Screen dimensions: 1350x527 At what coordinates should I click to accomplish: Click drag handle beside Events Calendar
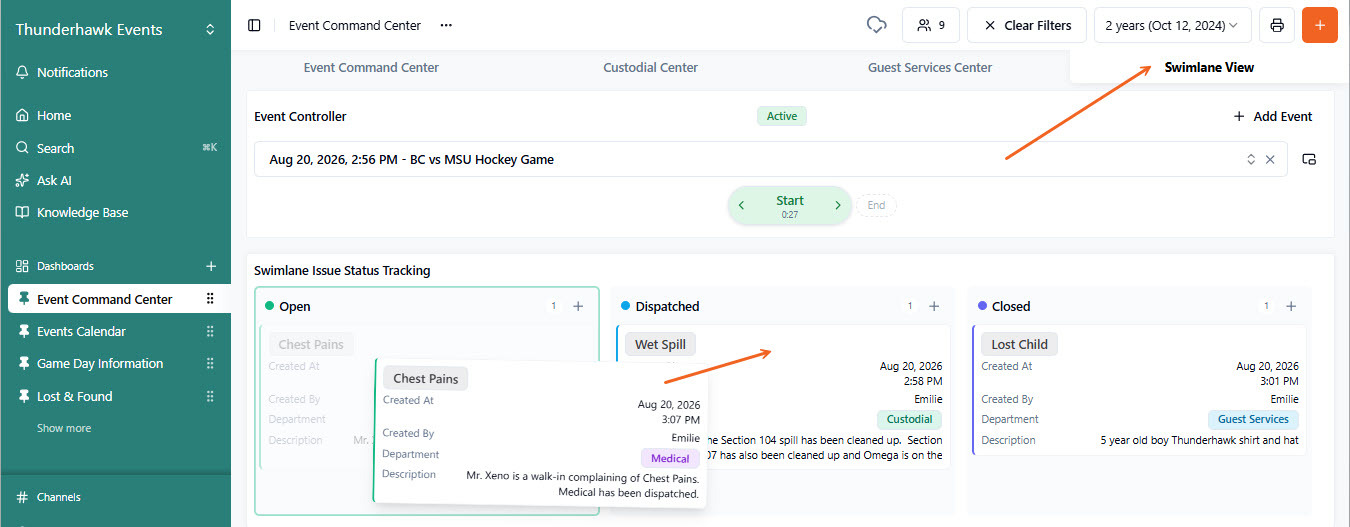tap(210, 331)
